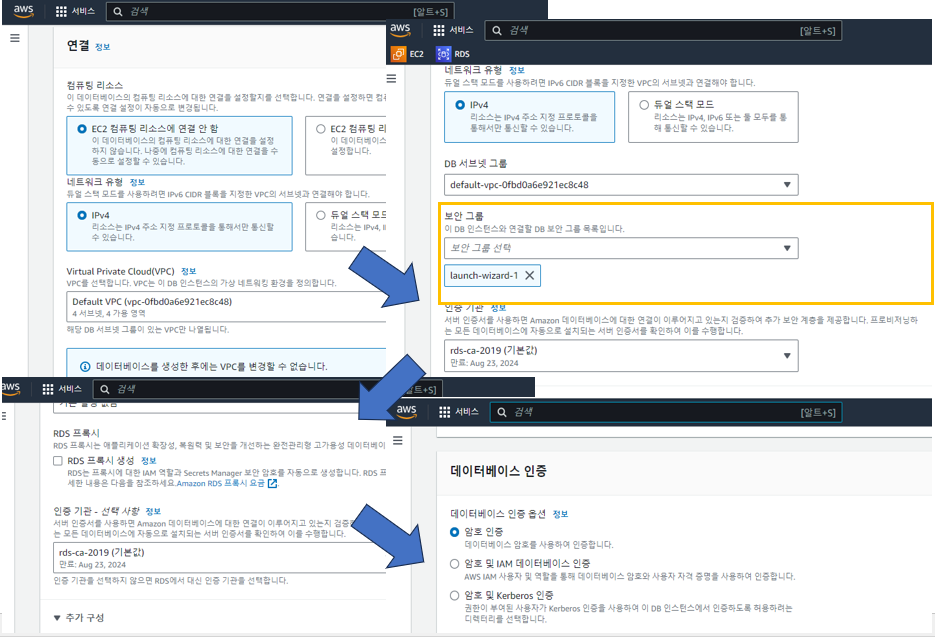Click the search field above the RDS 프록시 panel
Image resolution: width=935 pixels, height=637 pixels.
coord(267,389)
